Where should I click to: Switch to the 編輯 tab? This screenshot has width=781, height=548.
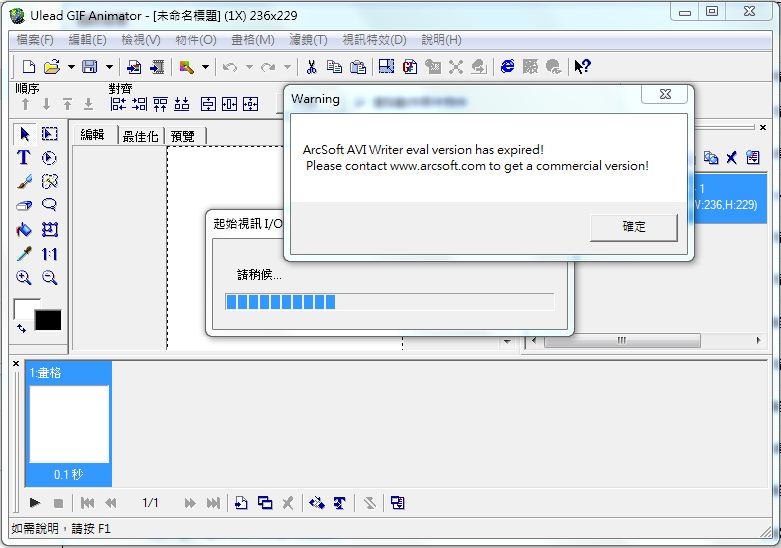tap(93, 135)
